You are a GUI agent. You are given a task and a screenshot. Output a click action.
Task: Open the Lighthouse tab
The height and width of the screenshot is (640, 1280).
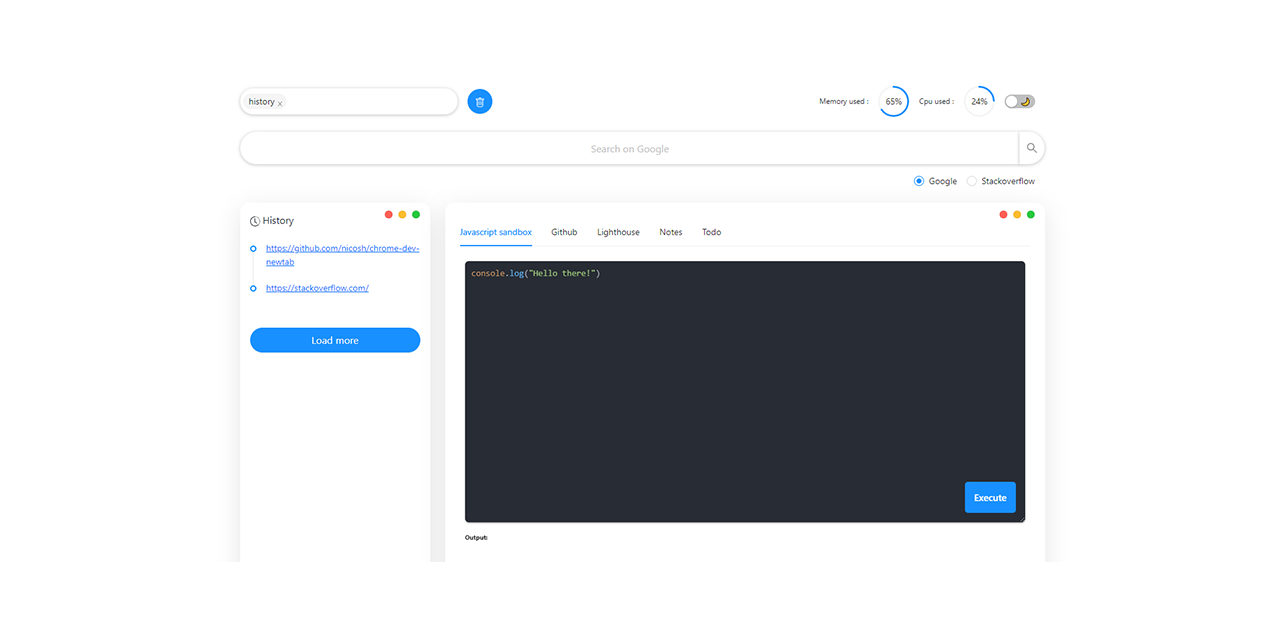point(618,232)
